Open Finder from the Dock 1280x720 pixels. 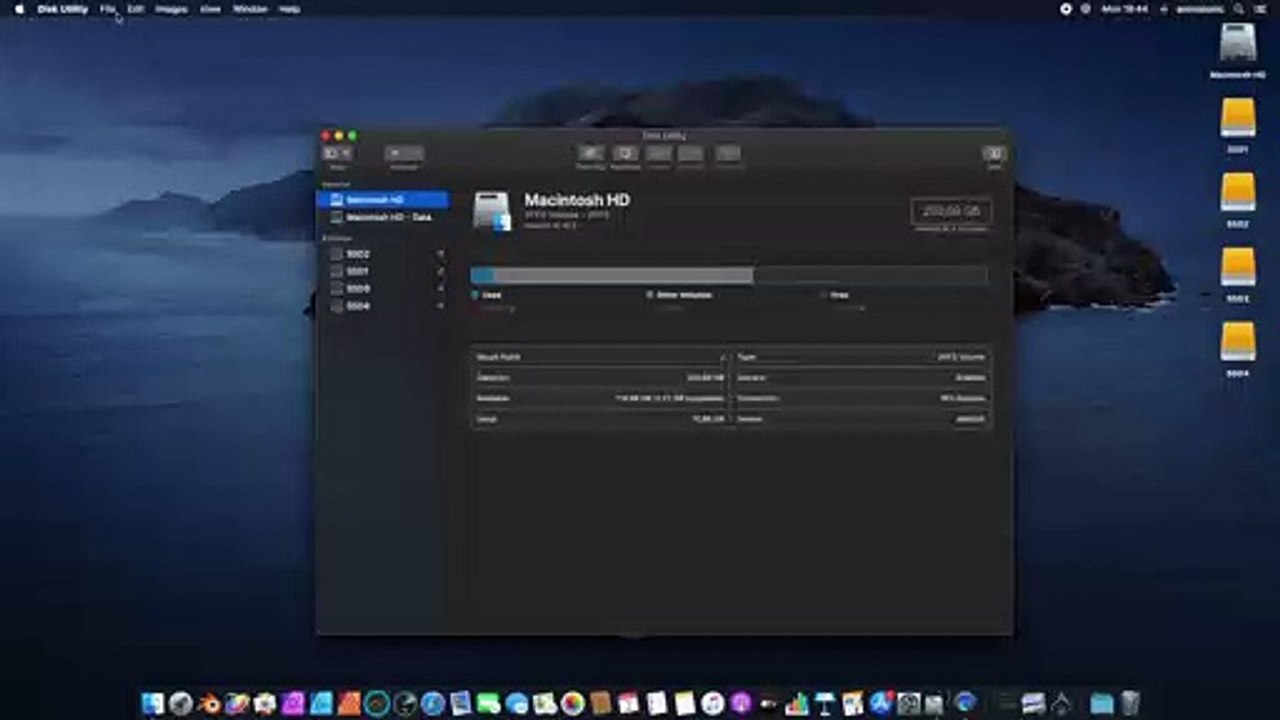(x=153, y=703)
